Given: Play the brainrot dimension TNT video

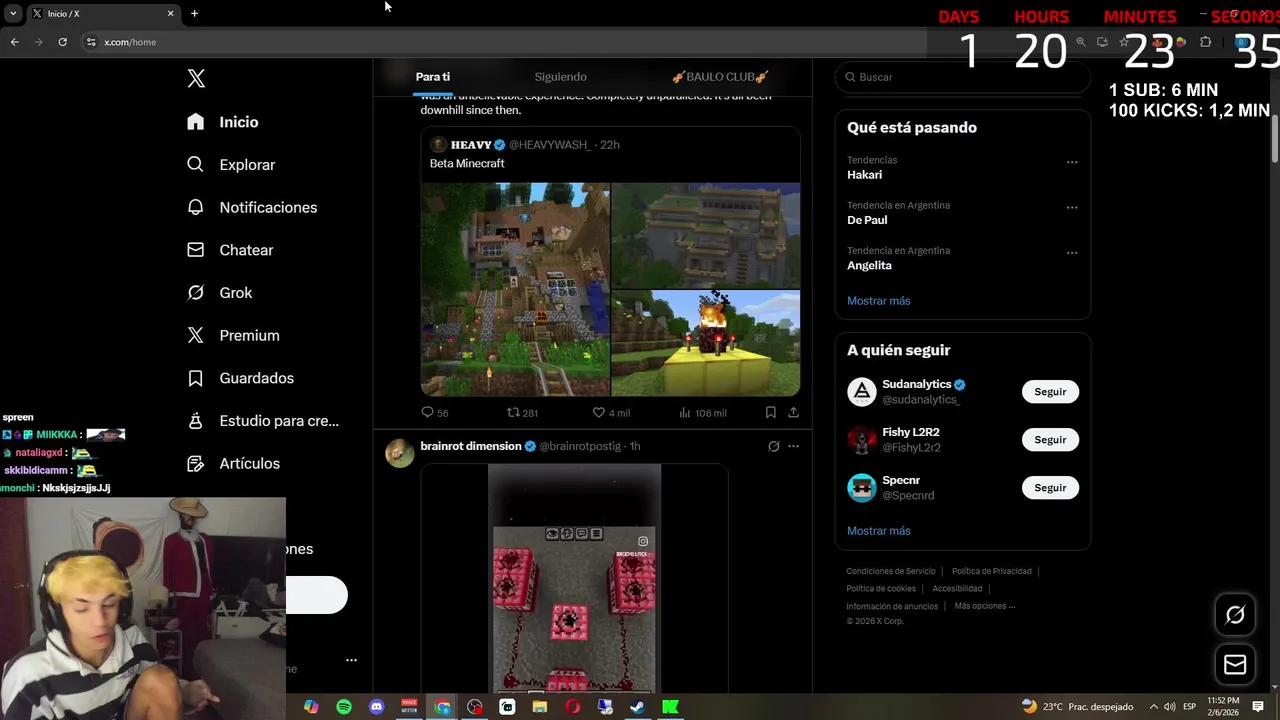Looking at the screenshot, I should (574, 578).
